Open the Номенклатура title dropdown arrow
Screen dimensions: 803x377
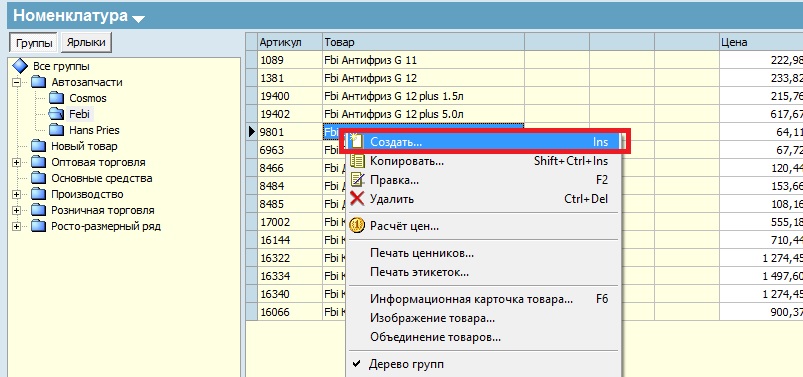tap(138, 19)
